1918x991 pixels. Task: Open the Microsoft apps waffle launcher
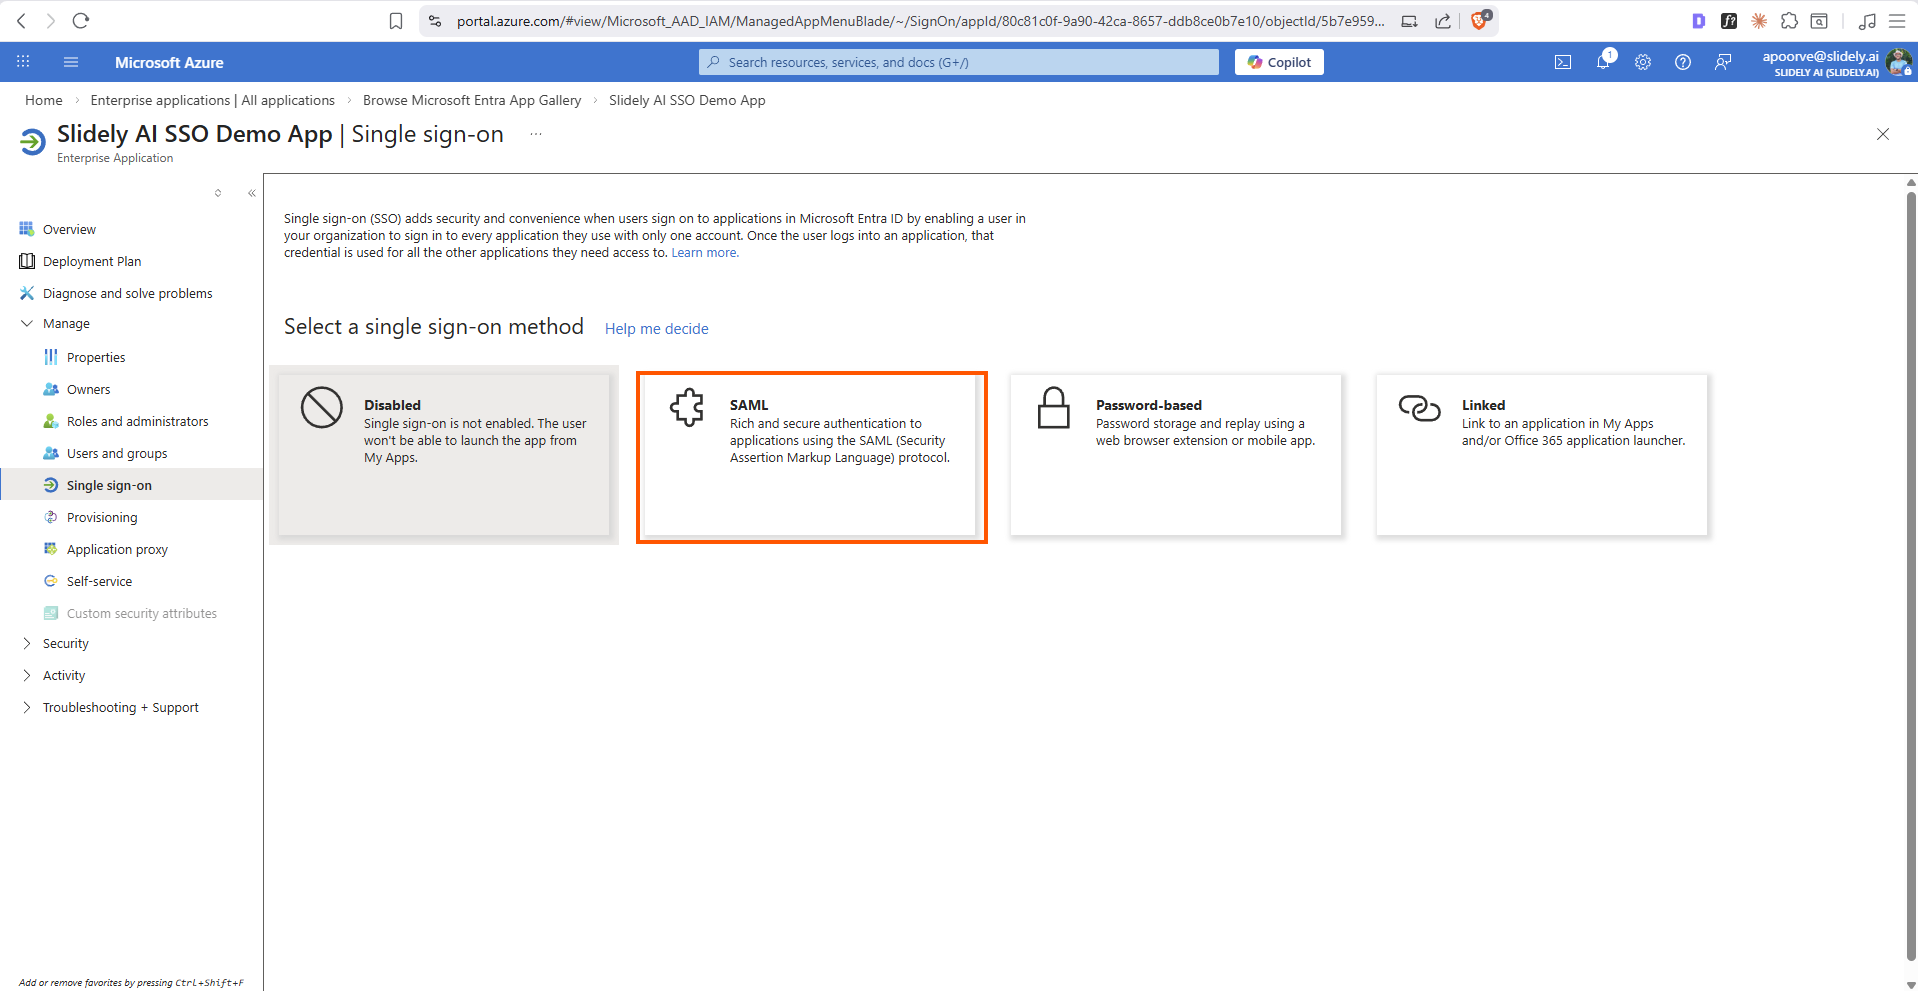click(23, 62)
